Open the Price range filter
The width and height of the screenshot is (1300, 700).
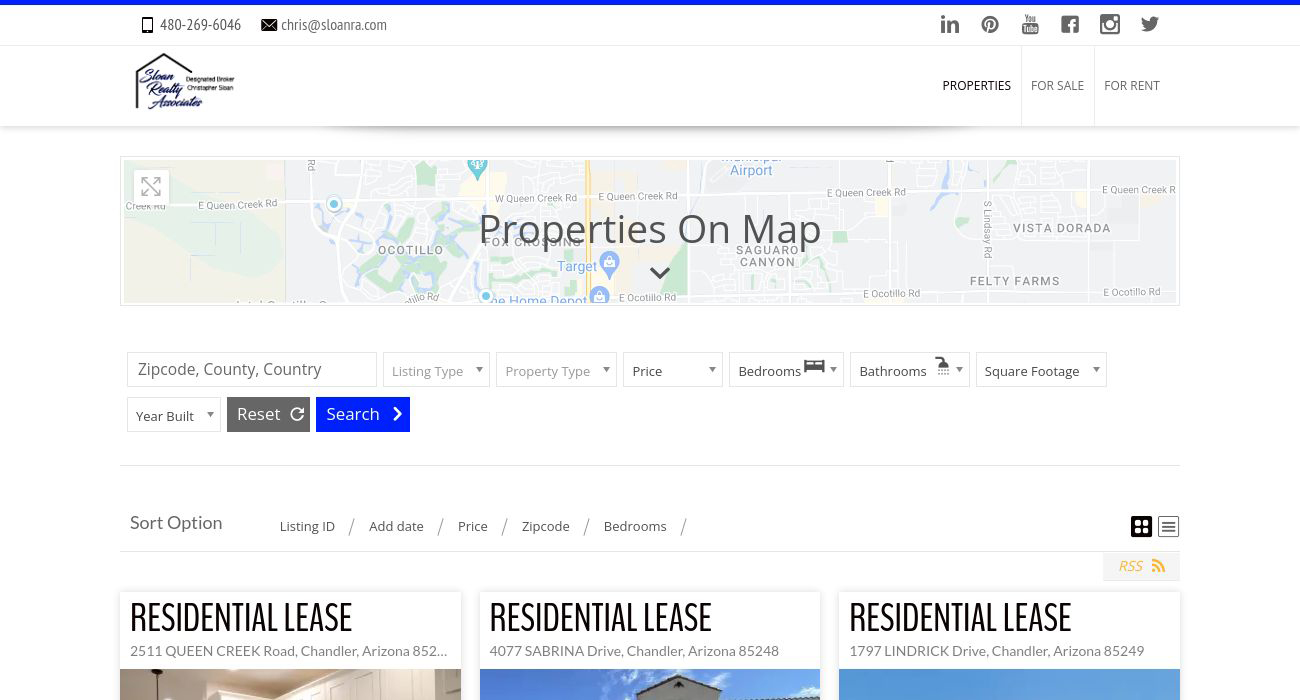pyautogui.click(x=672, y=369)
